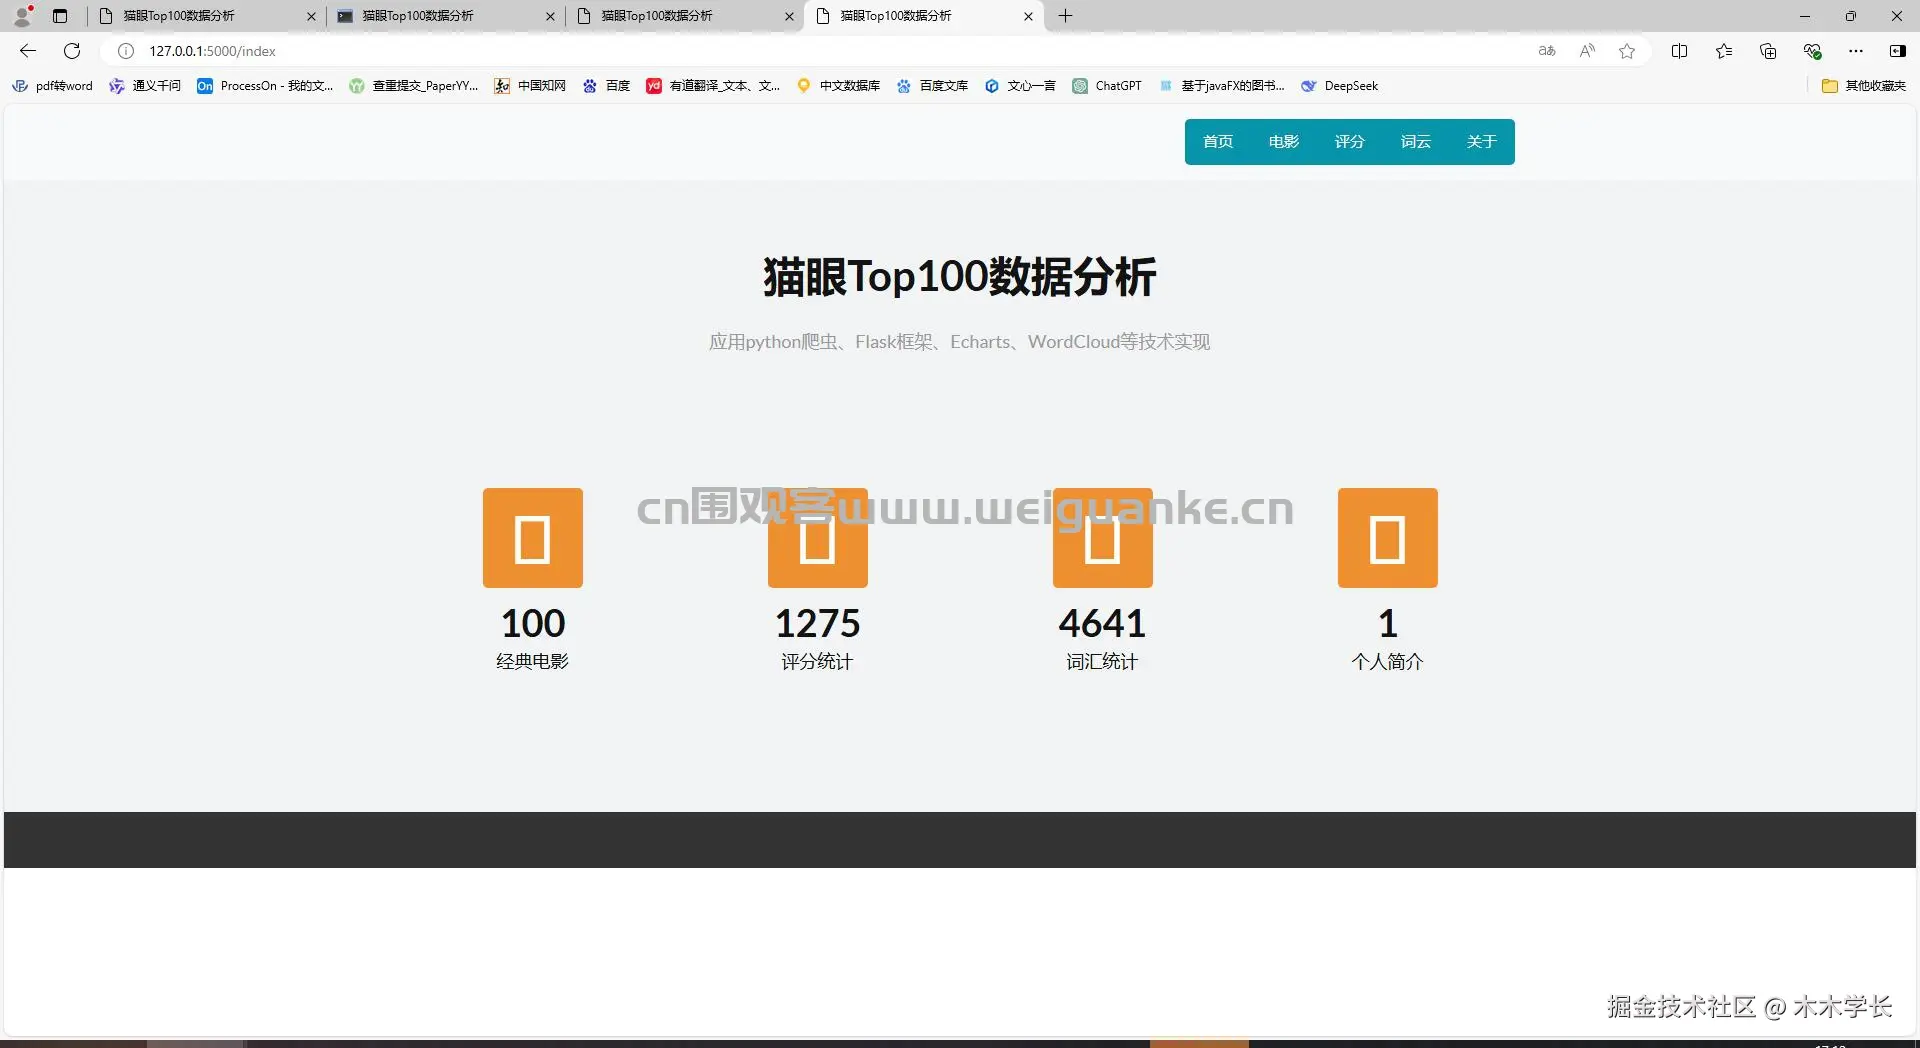The height and width of the screenshot is (1048, 1920).
Task: Open the 中国知网 bookmark
Action: (530, 86)
